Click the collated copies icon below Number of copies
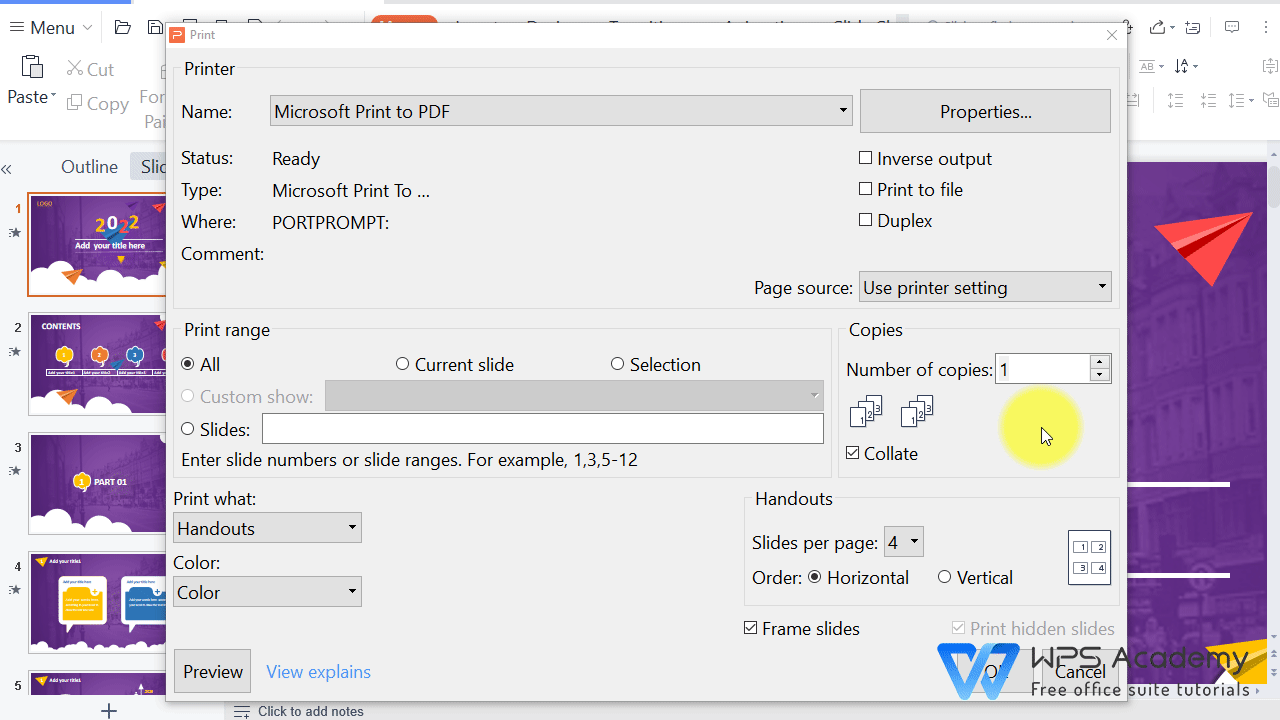The image size is (1280, 720). [864, 410]
